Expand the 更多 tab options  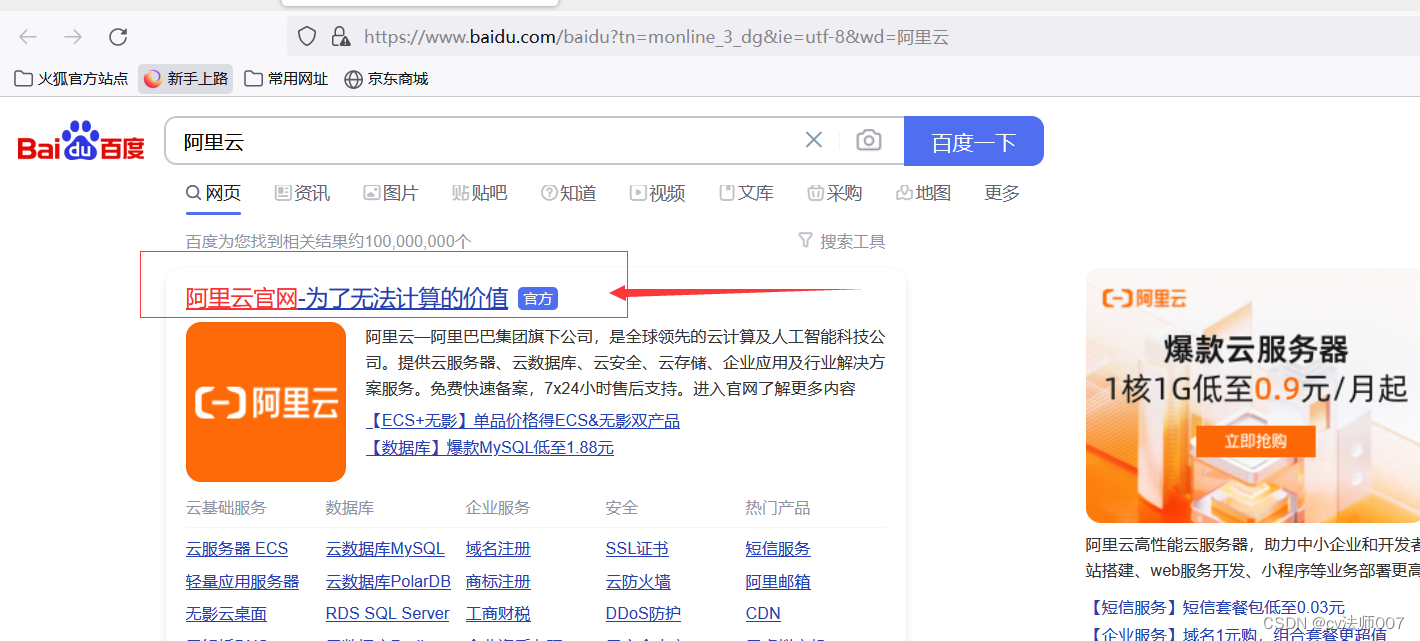[x=1002, y=193]
